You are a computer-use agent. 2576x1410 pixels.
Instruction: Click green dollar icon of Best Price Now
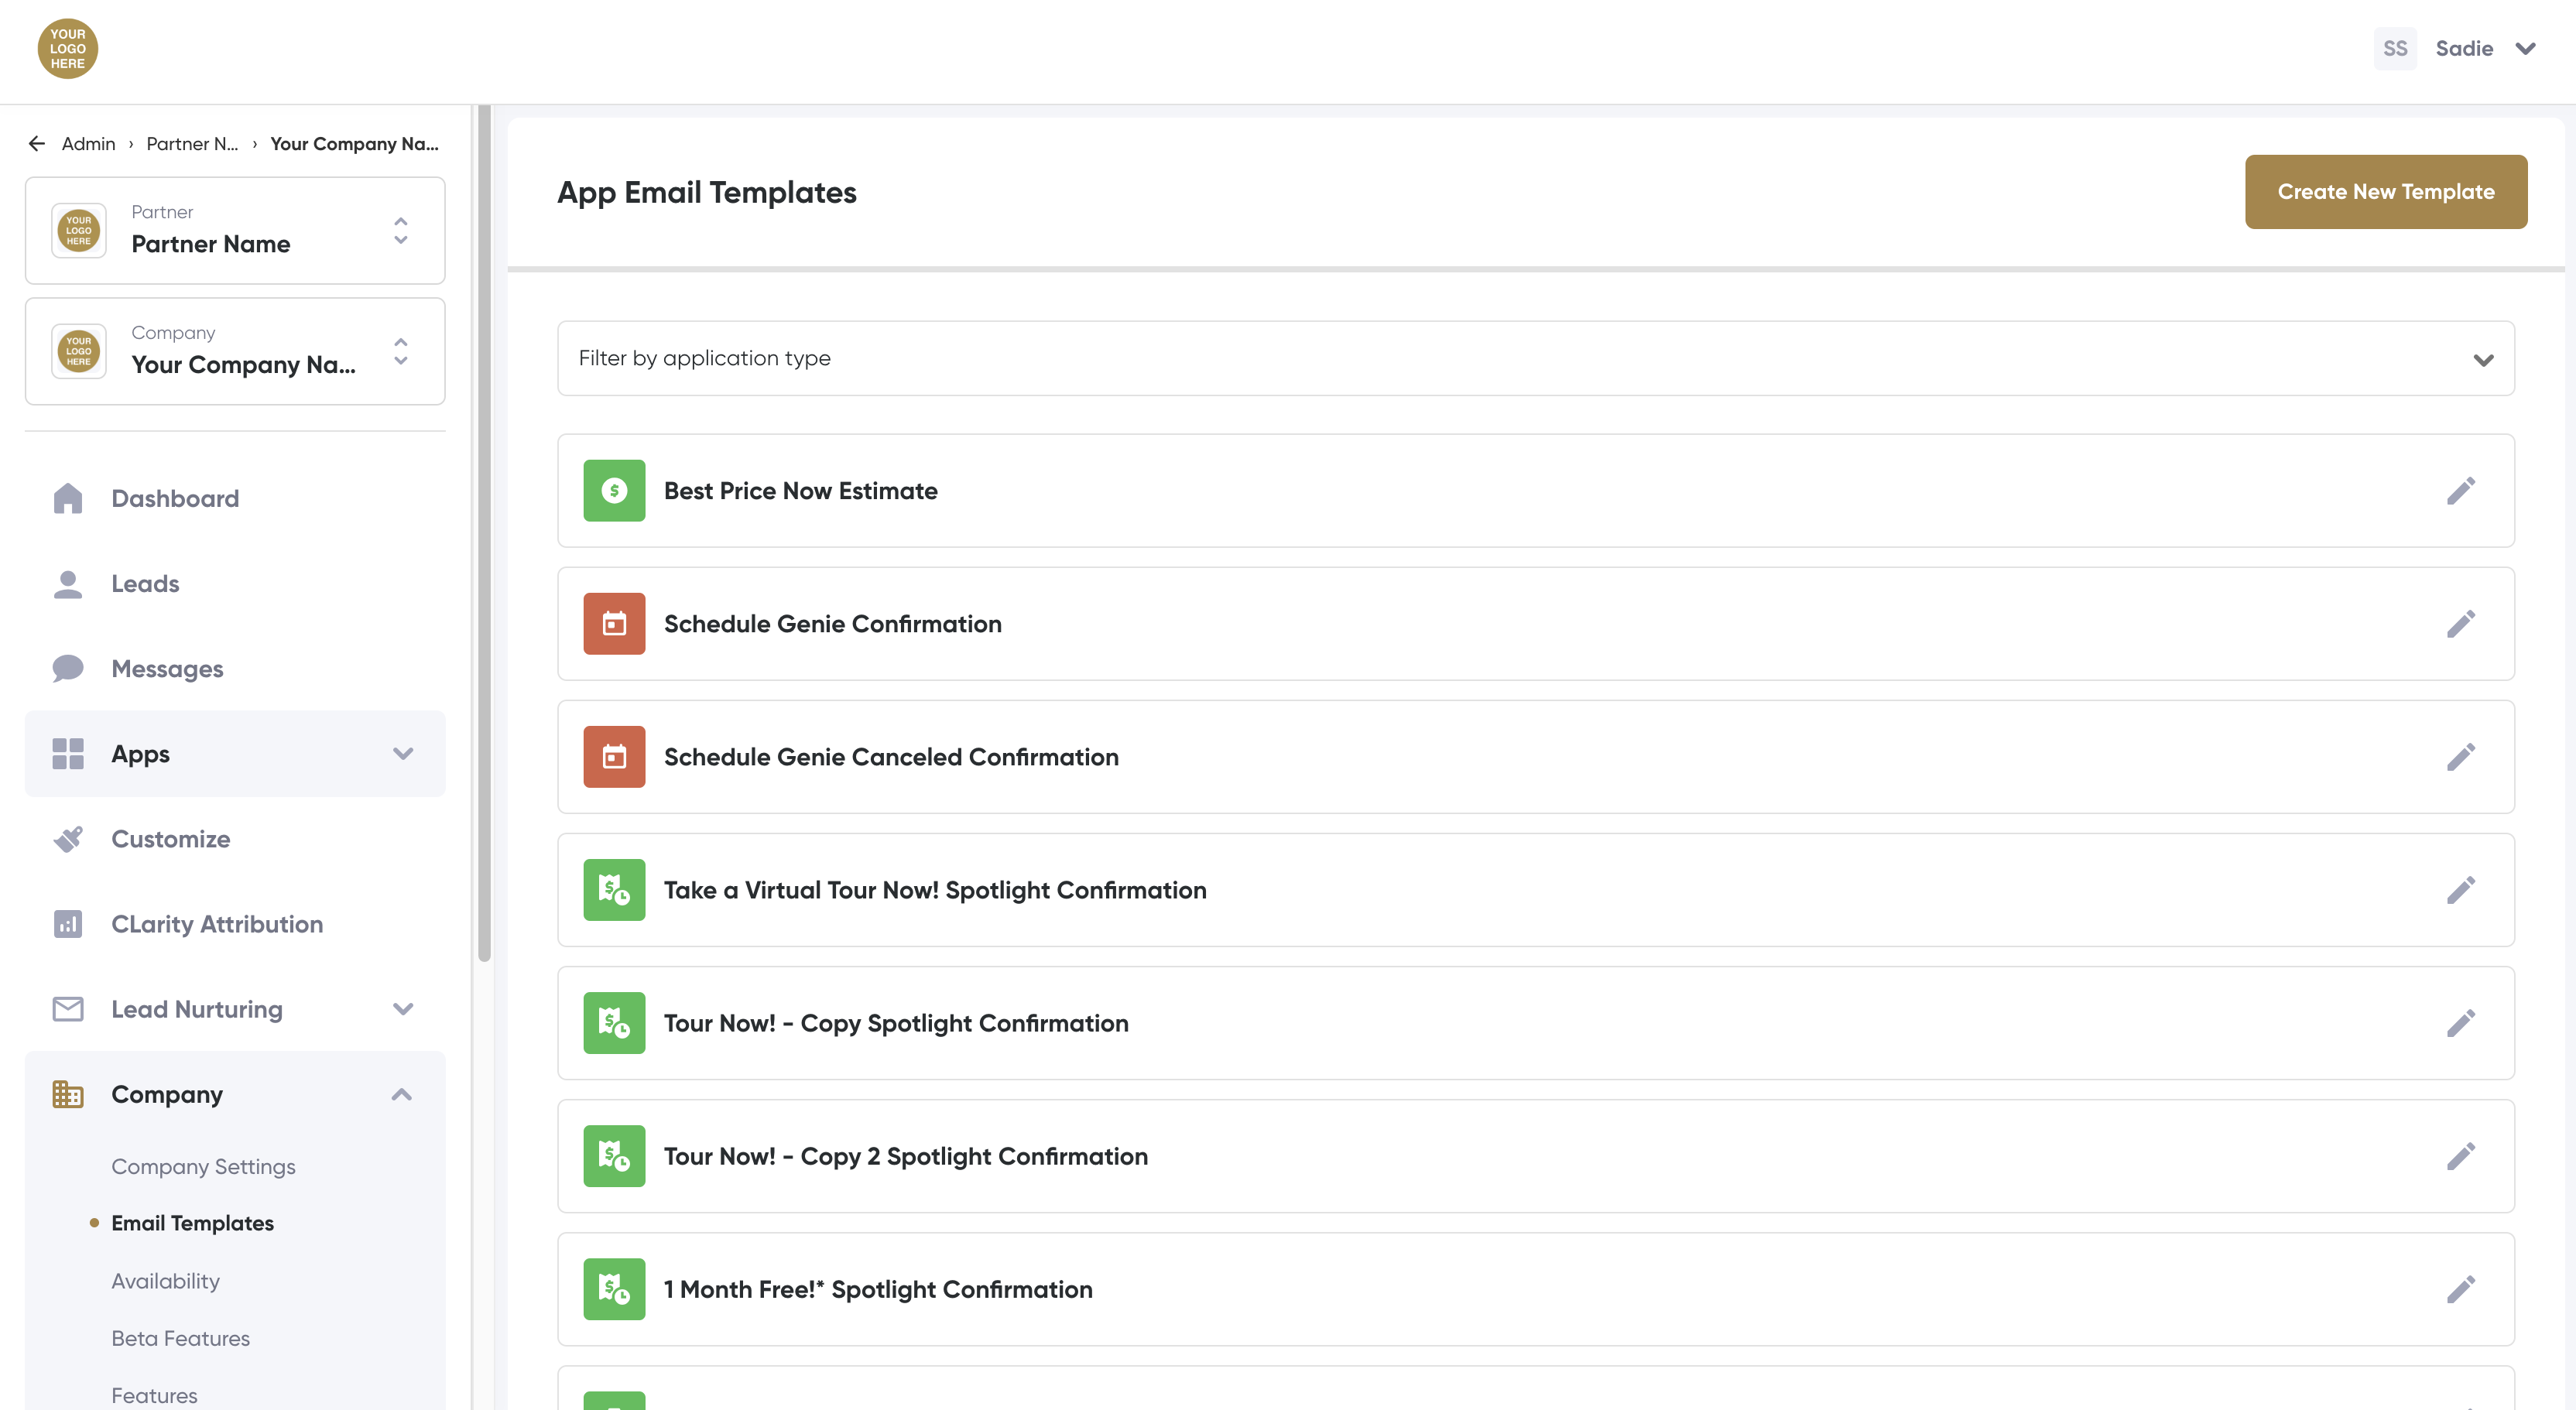click(614, 491)
